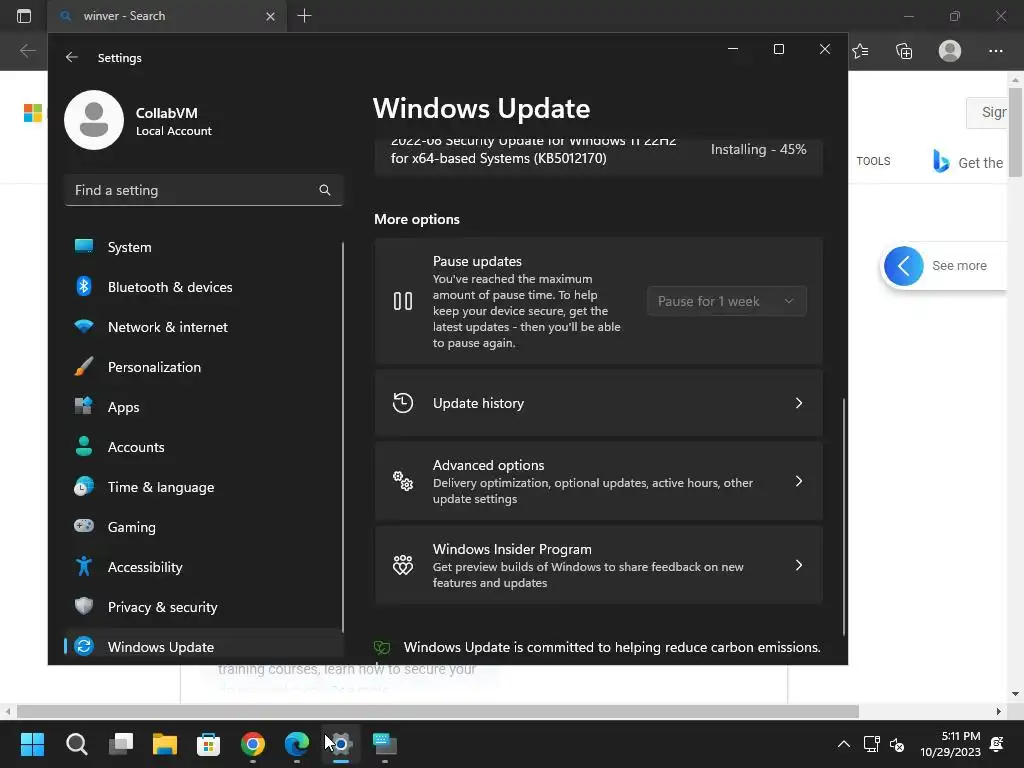This screenshot has height=768, width=1024.
Task: Expand Windows Insider Program chevron
Action: coord(799,565)
